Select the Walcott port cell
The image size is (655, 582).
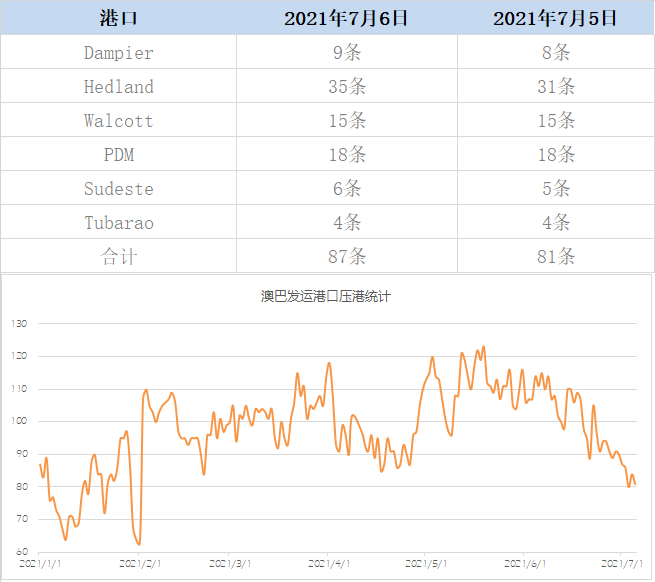(118, 120)
